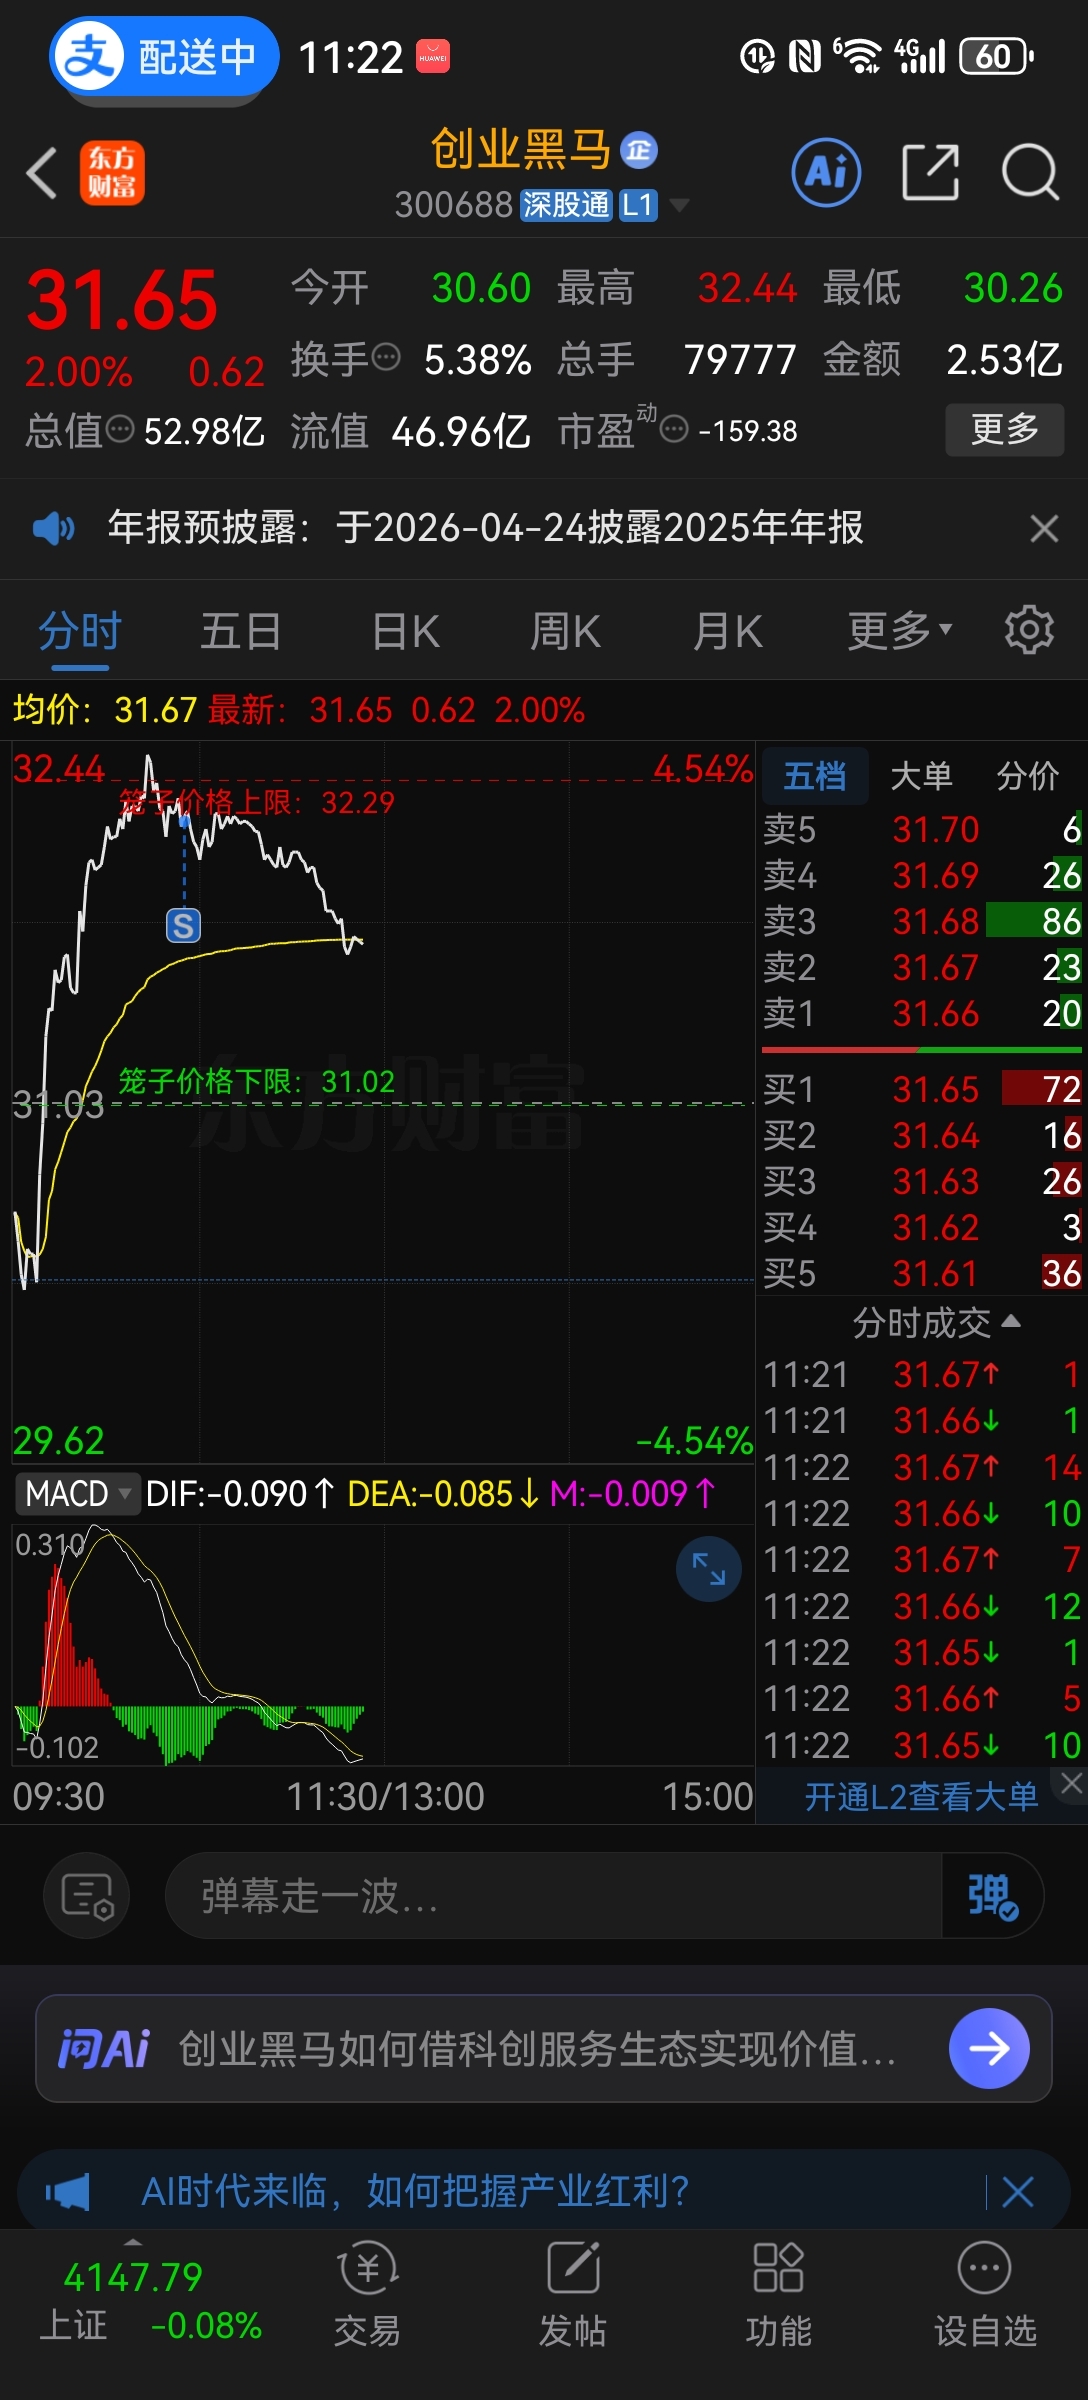Tap the S sell marker on chart
The image size is (1088, 2400).
pyautogui.click(x=183, y=926)
